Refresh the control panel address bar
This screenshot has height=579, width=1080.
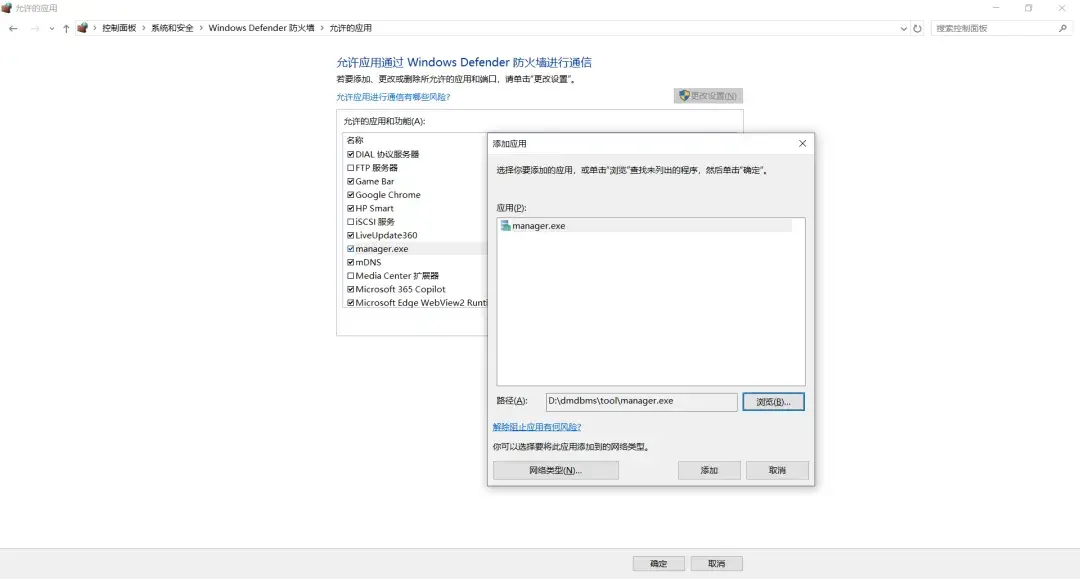(x=917, y=28)
